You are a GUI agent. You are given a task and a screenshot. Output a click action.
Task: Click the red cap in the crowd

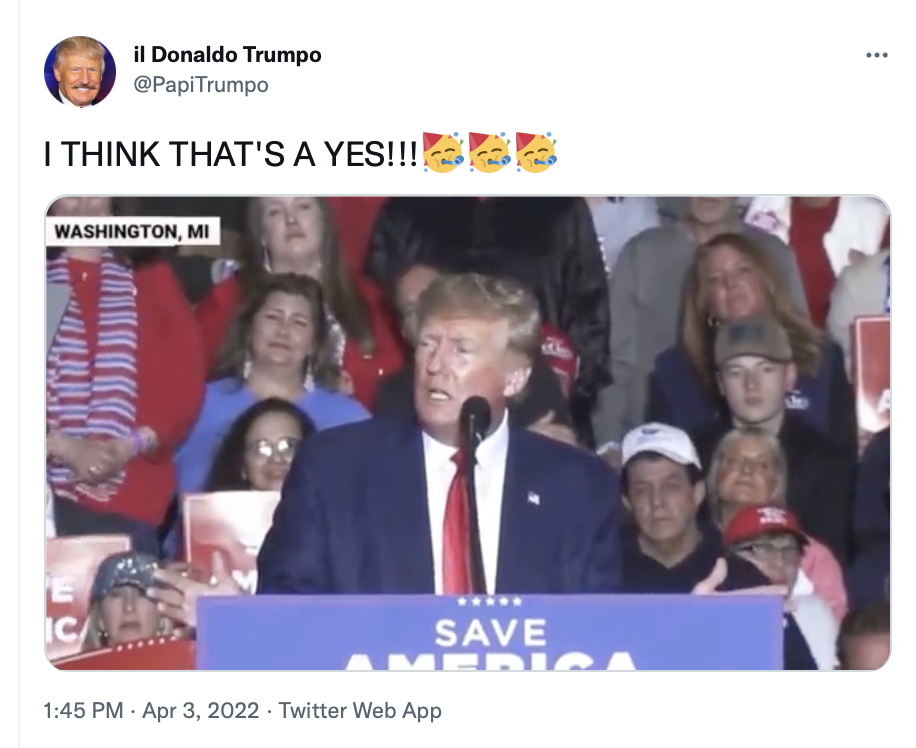pyautogui.click(x=764, y=525)
